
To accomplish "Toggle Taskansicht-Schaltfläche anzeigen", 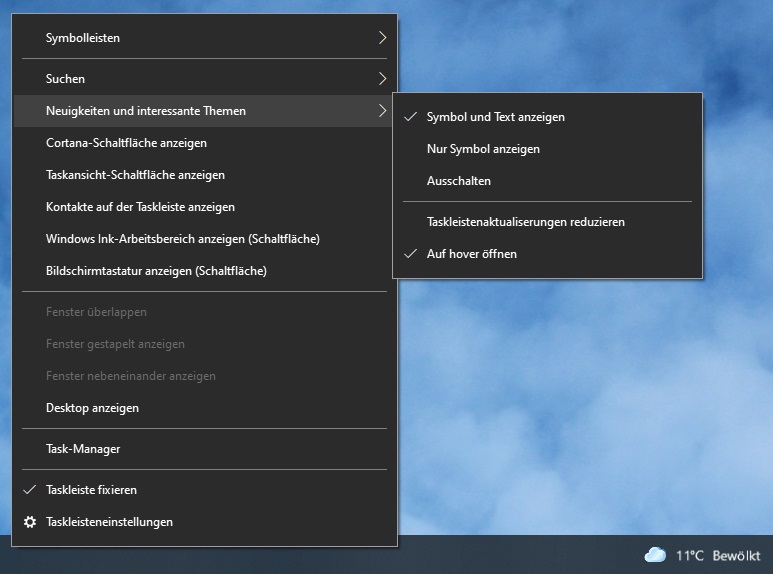I will point(135,175).
